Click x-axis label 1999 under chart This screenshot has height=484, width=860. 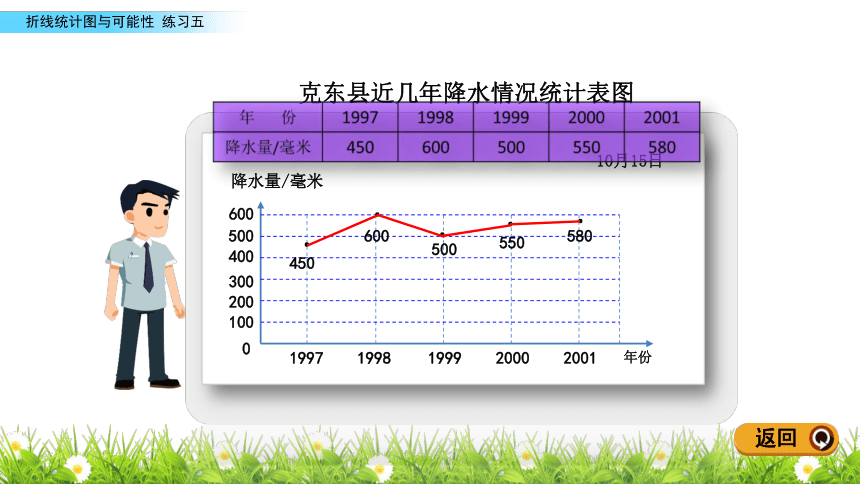444,358
